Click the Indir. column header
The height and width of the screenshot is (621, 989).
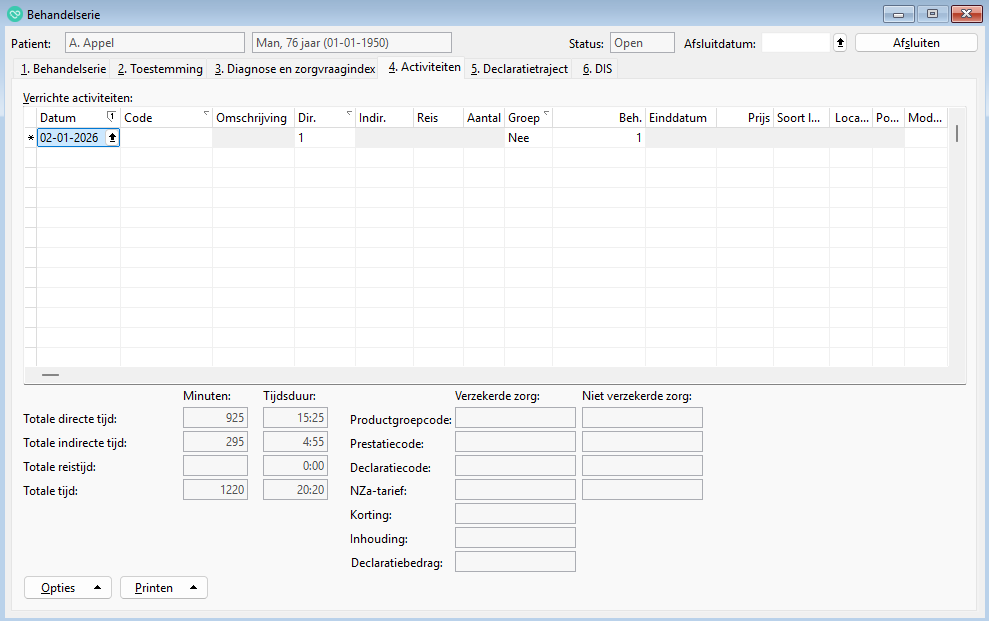pos(384,118)
